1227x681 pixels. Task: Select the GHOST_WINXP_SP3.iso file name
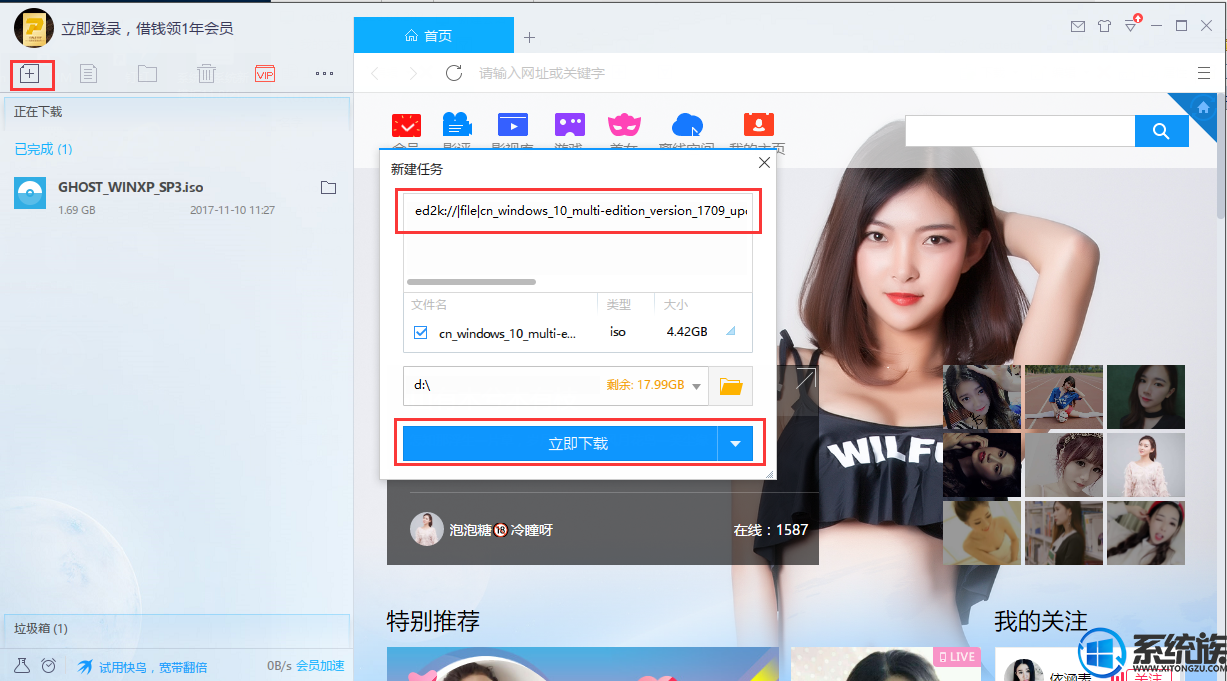click(131, 187)
